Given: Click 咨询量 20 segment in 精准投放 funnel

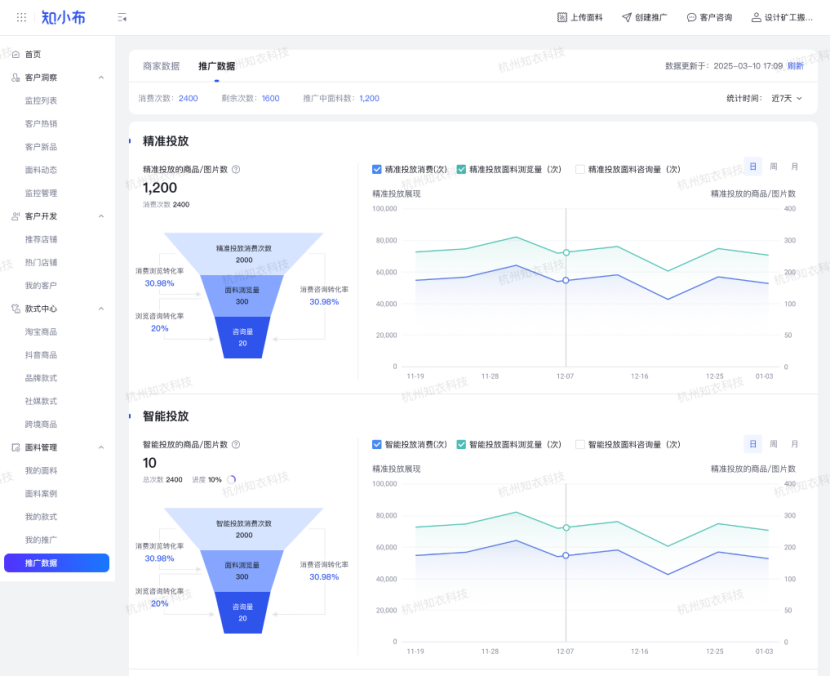Looking at the screenshot, I should point(242,338).
